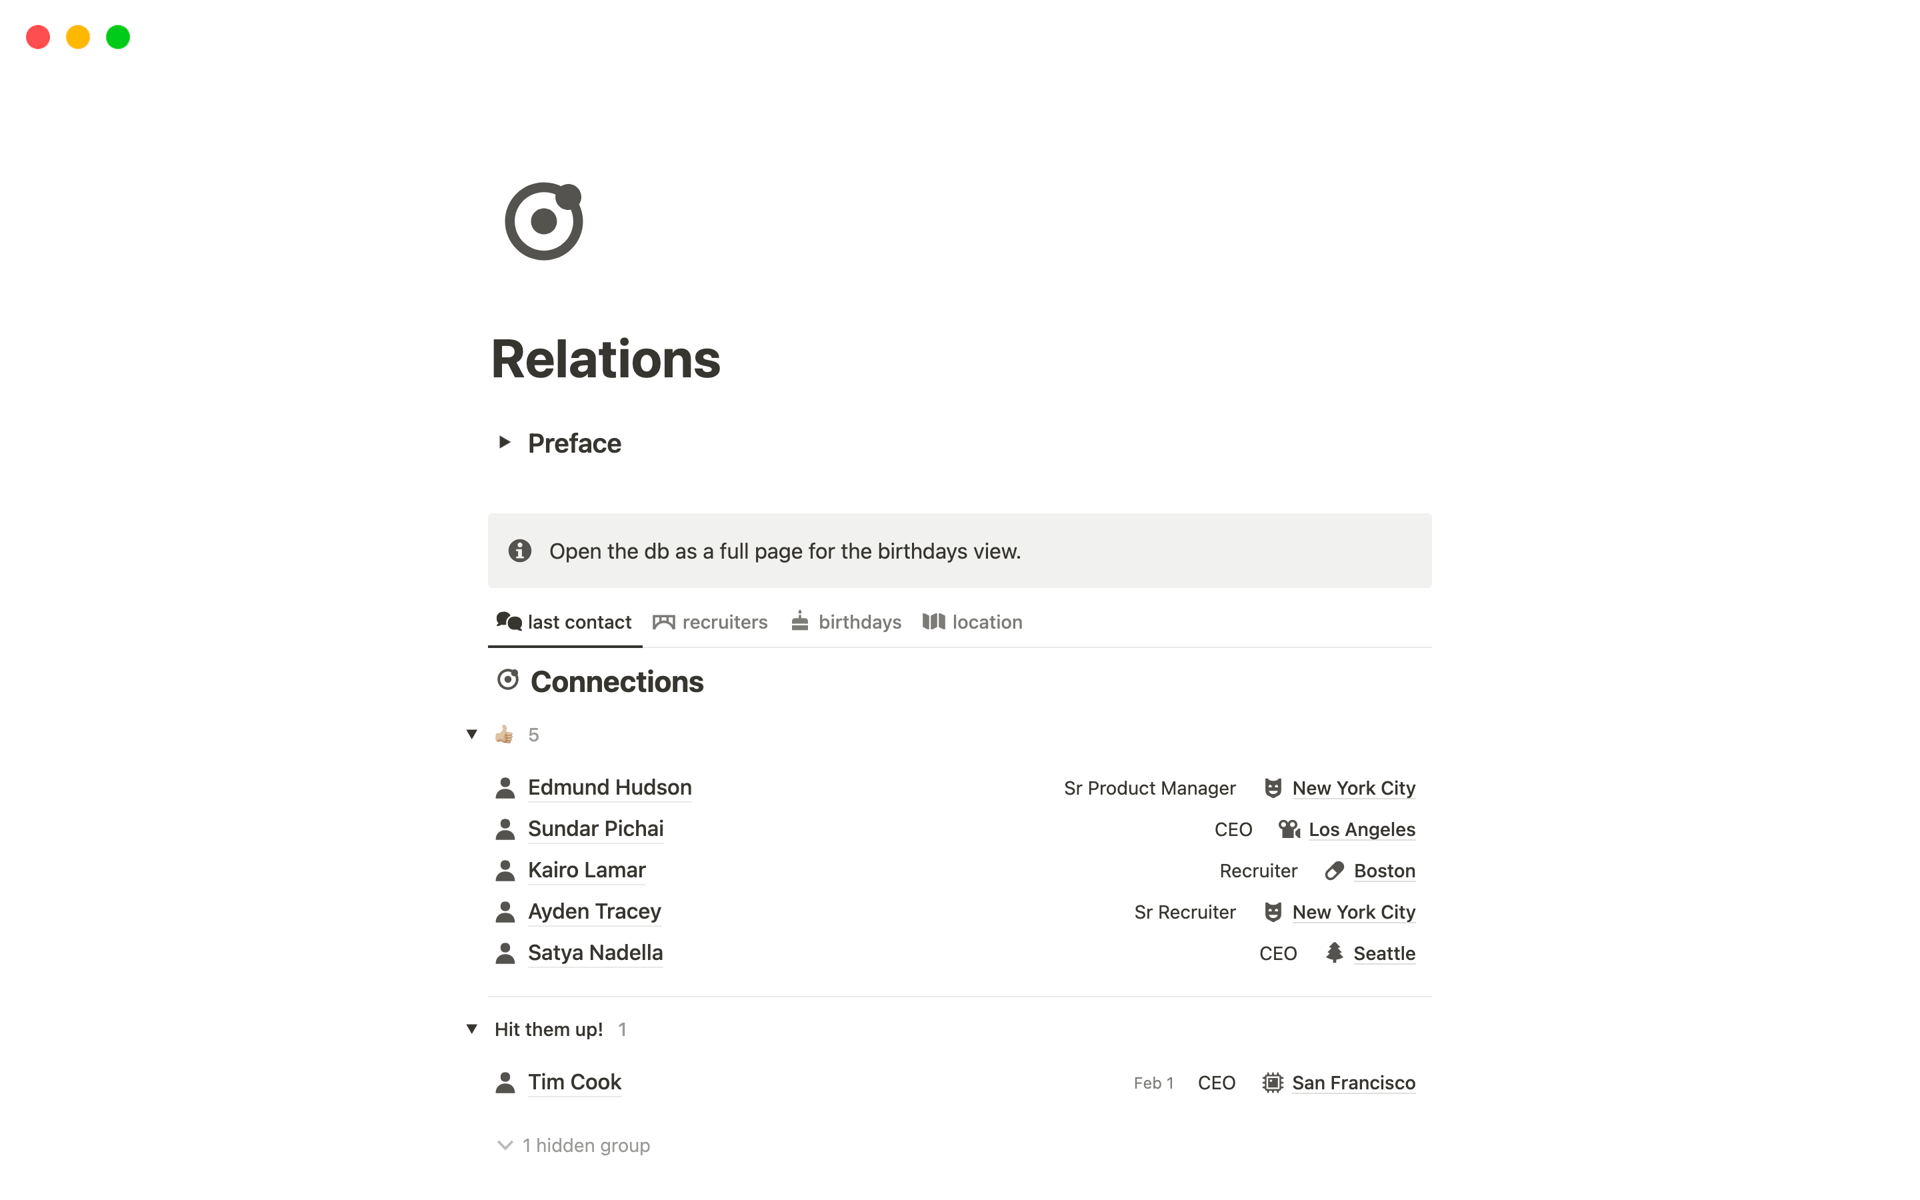
Task: Click person icon beside Edmund Hudson
Action: [505, 788]
